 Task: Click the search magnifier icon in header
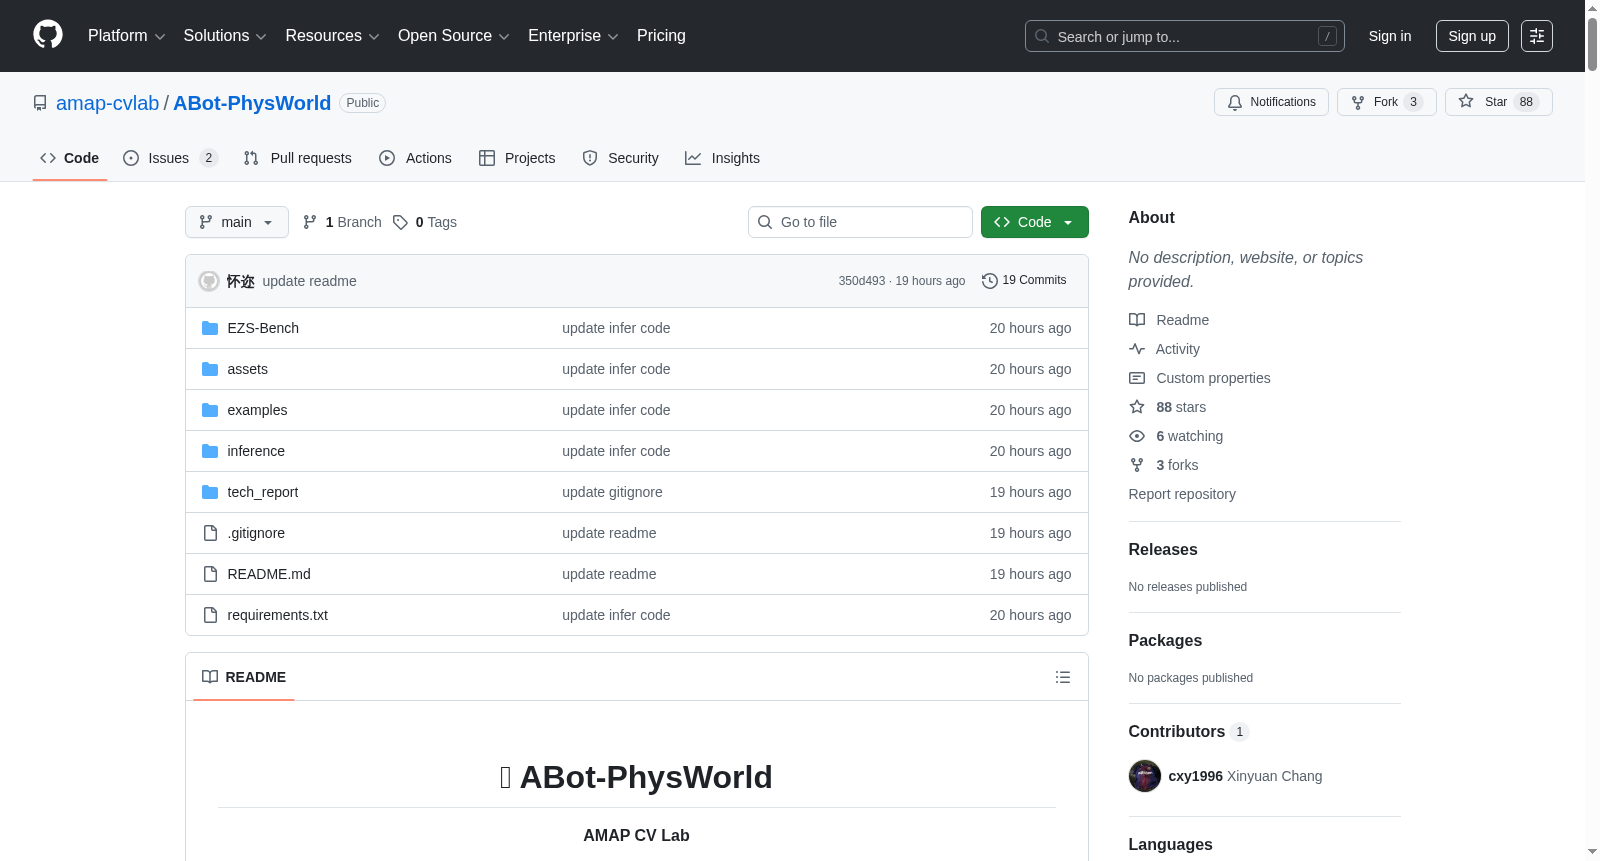1042,36
